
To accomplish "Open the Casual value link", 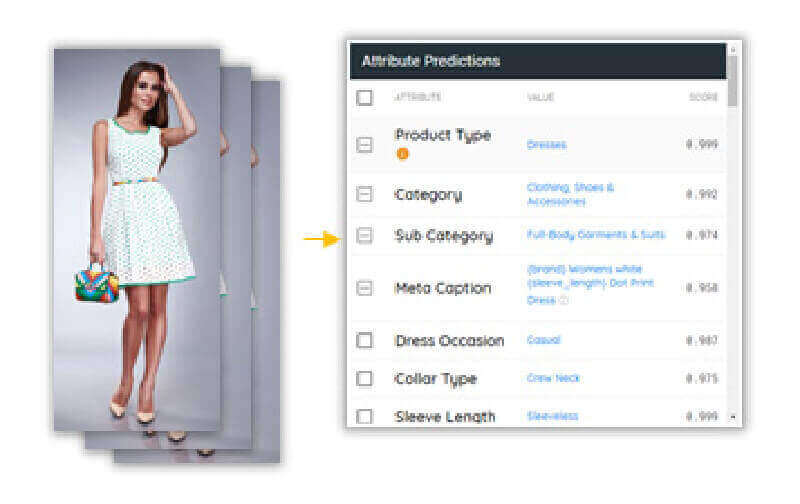I will pos(543,340).
